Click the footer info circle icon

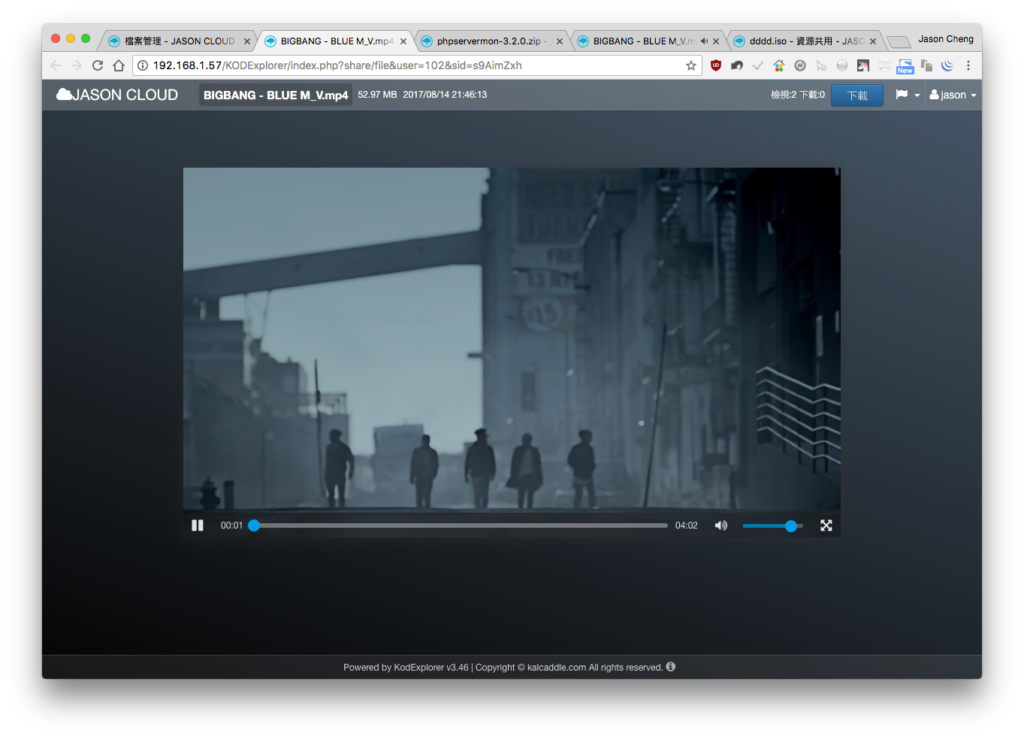tap(671, 667)
